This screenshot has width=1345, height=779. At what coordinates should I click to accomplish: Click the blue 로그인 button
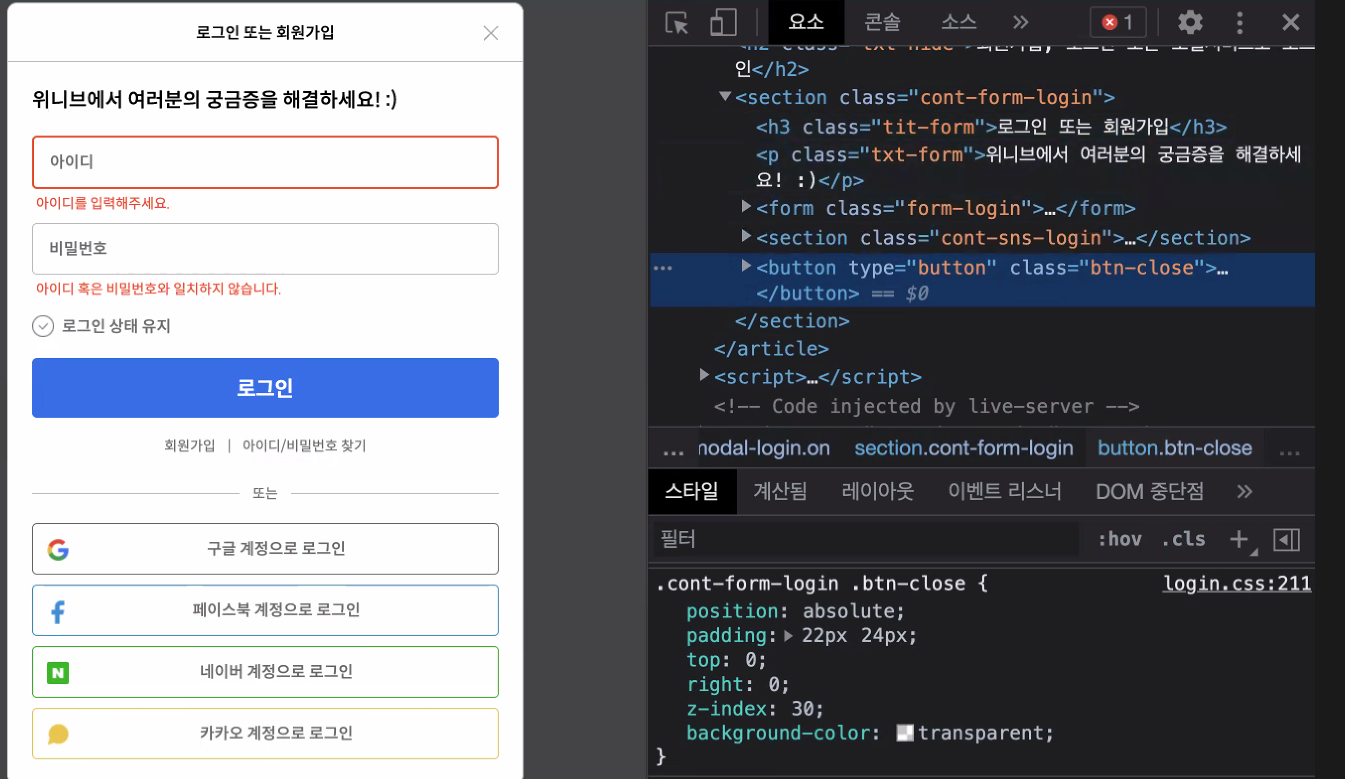[x=265, y=388]
